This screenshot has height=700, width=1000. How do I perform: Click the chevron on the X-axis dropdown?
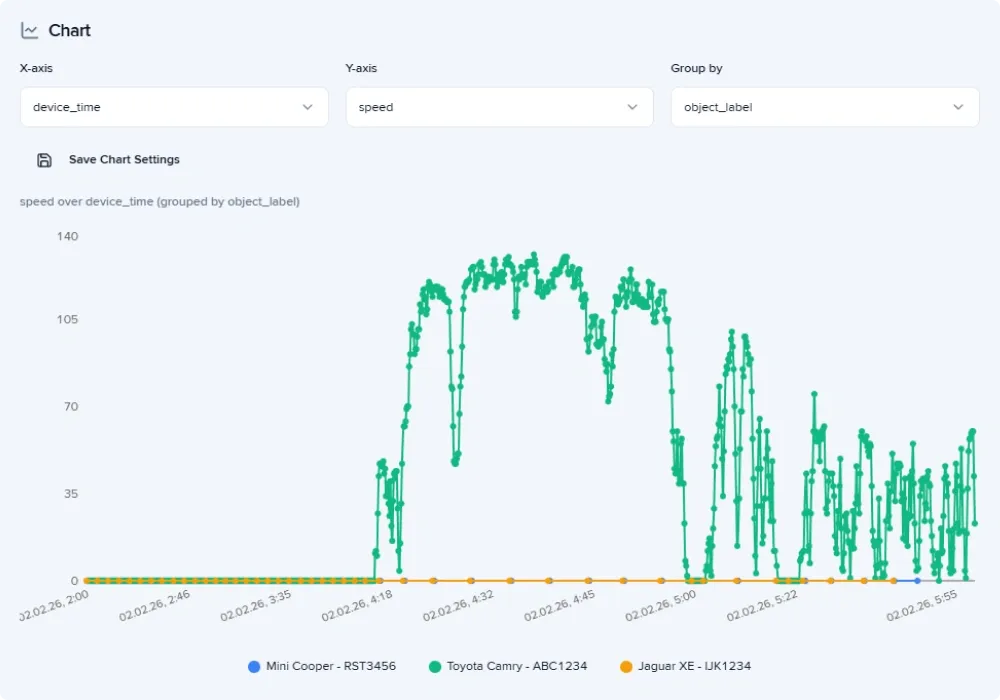pos(310,106)
